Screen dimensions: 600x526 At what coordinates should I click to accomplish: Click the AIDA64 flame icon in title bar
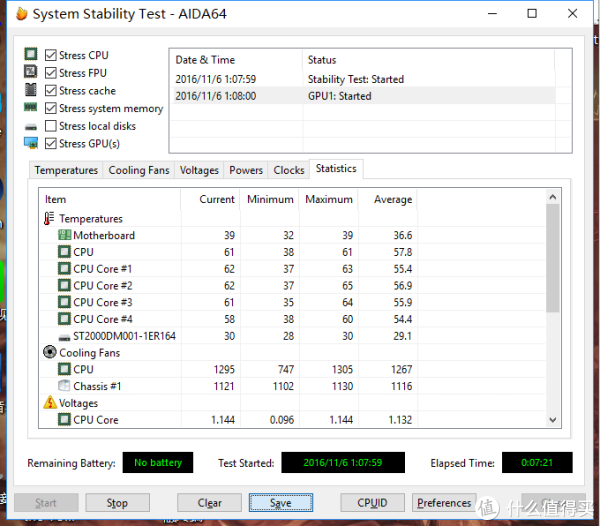[x=21, y=14]
